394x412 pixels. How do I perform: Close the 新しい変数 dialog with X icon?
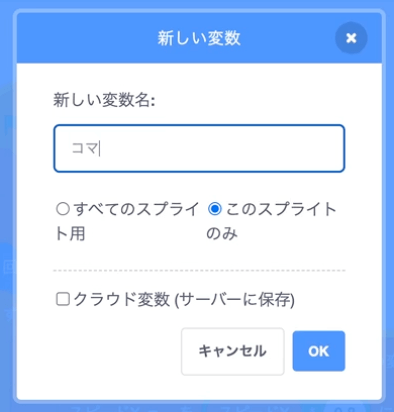(351, 38)
